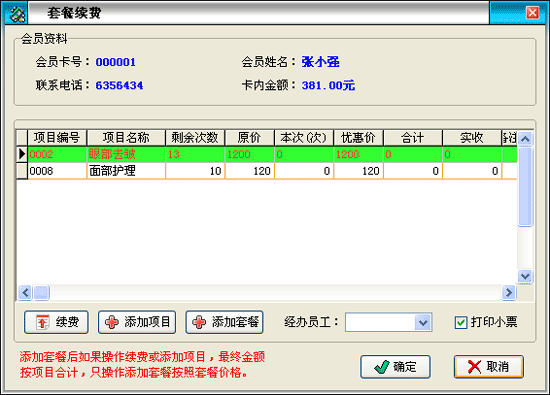
Task: Toggle the 打印小票 checkbox
Action: tap(461, 322)
